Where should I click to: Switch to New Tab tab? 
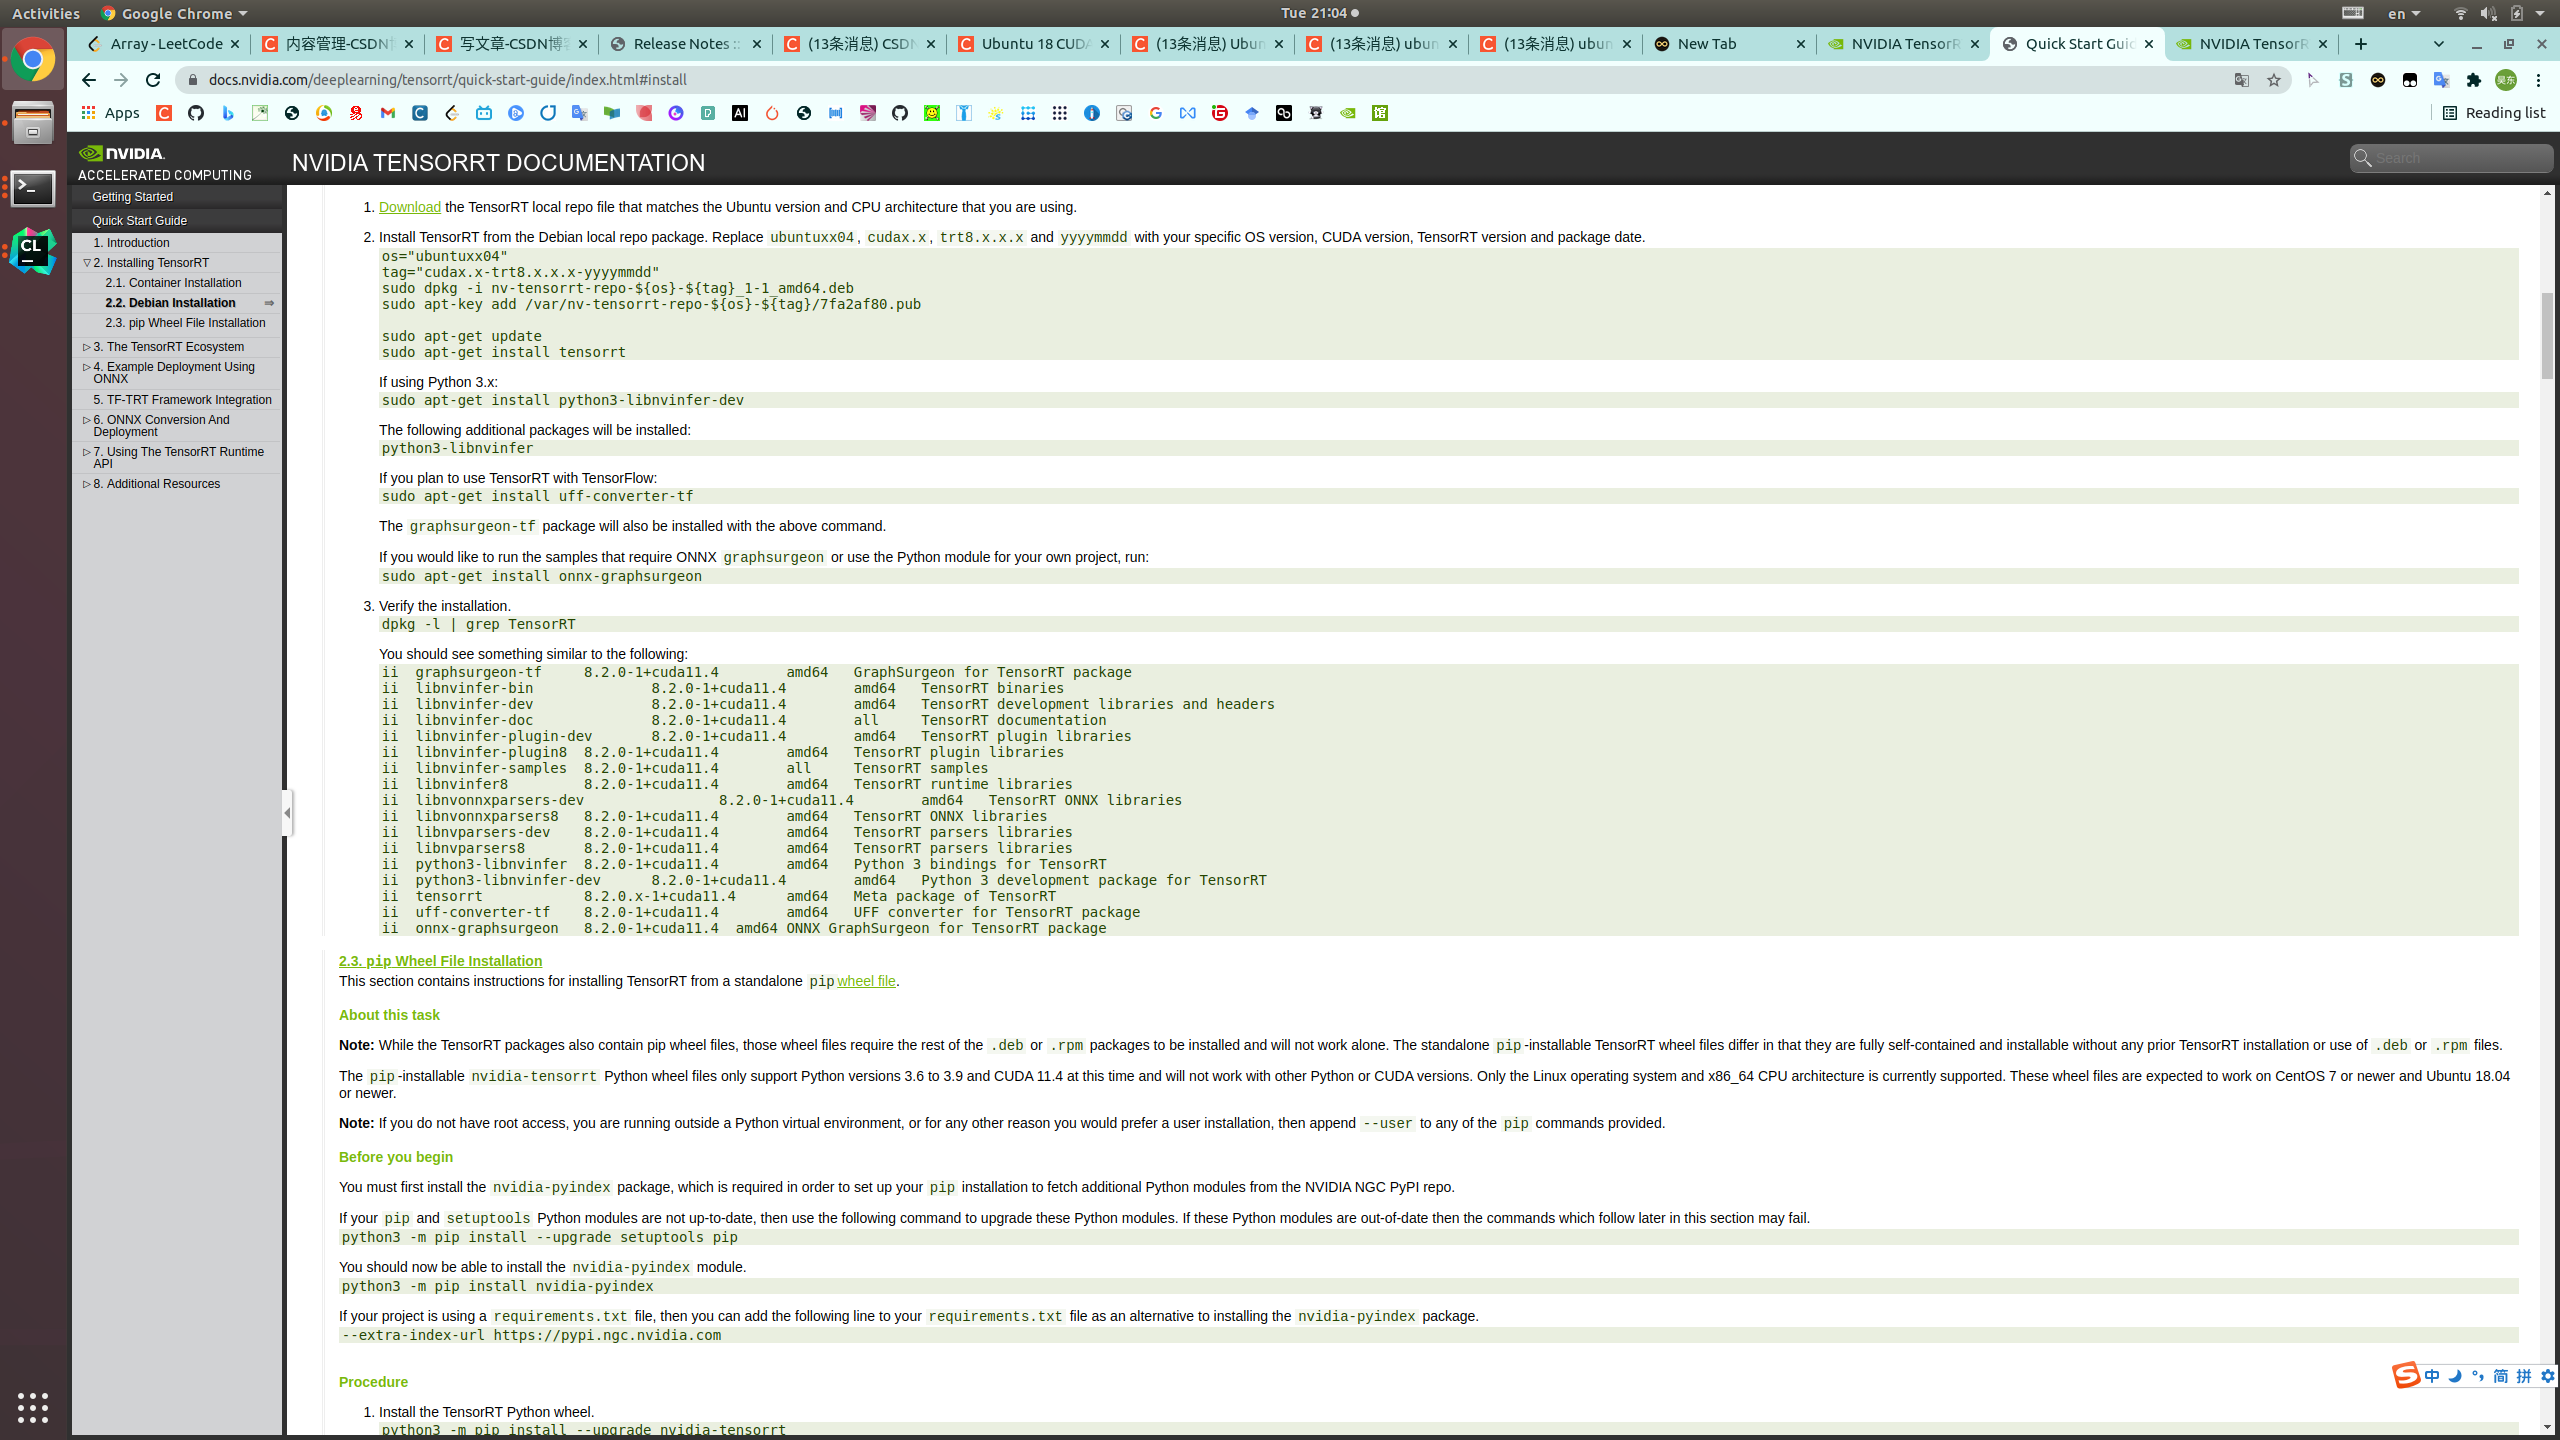point(1731,44)
